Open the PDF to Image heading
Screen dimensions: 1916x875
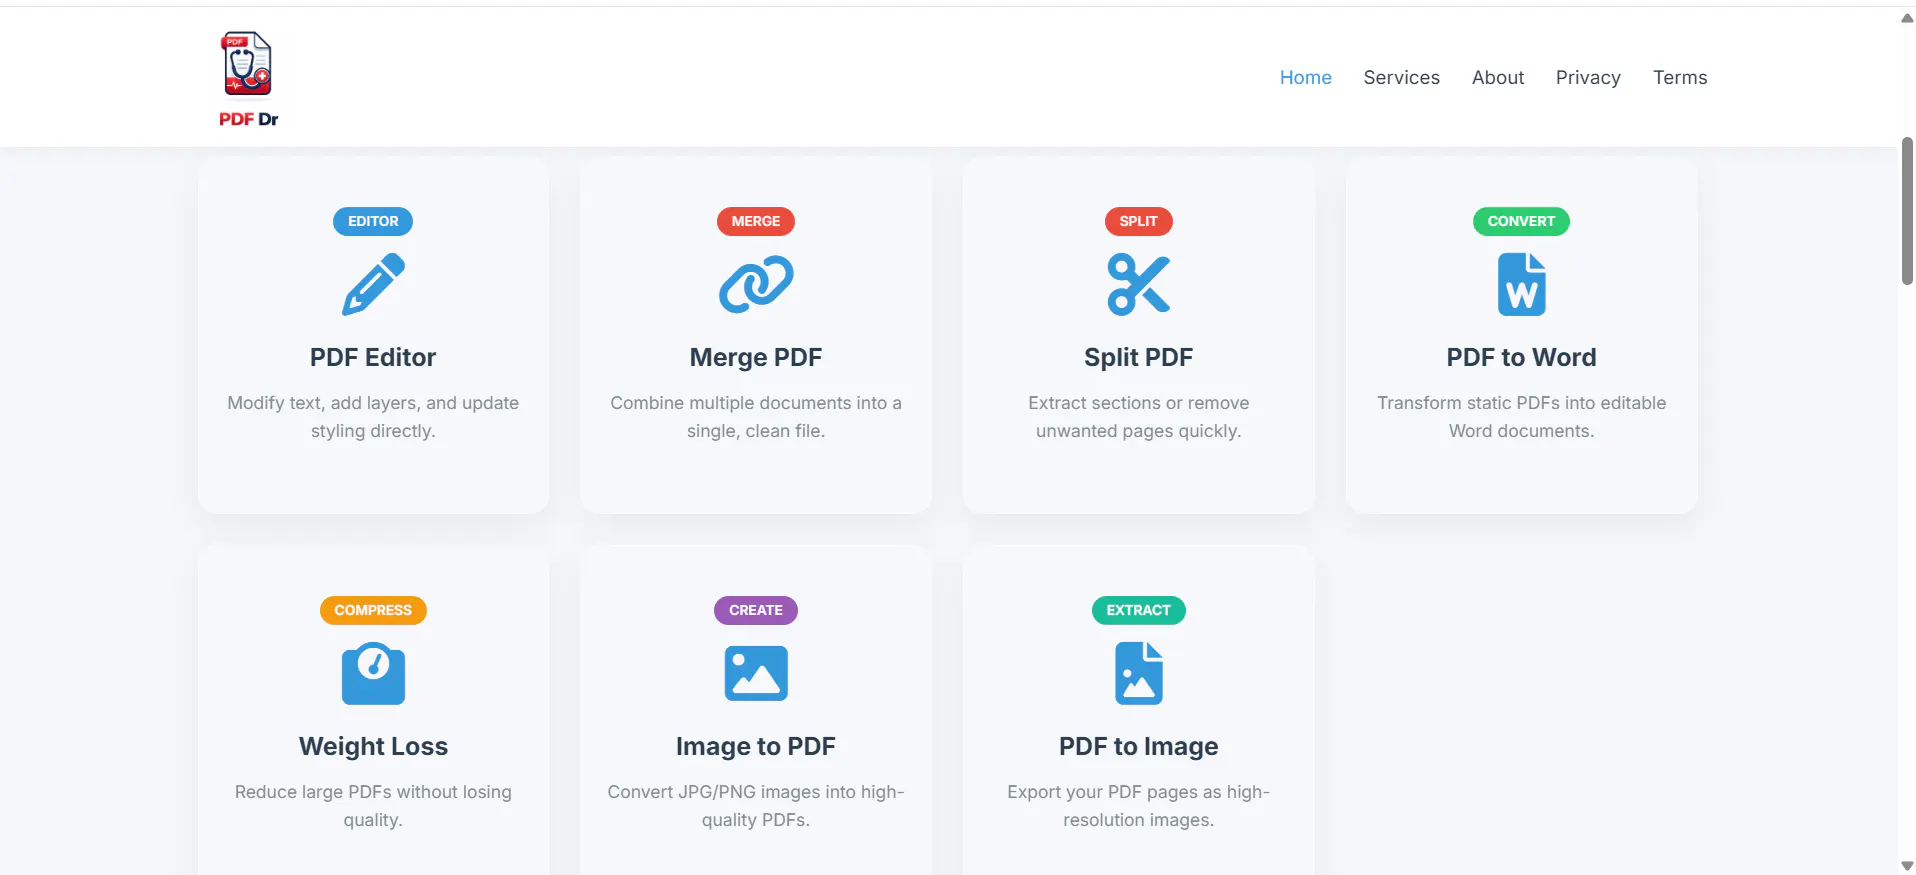click(x=1138, y=746)
